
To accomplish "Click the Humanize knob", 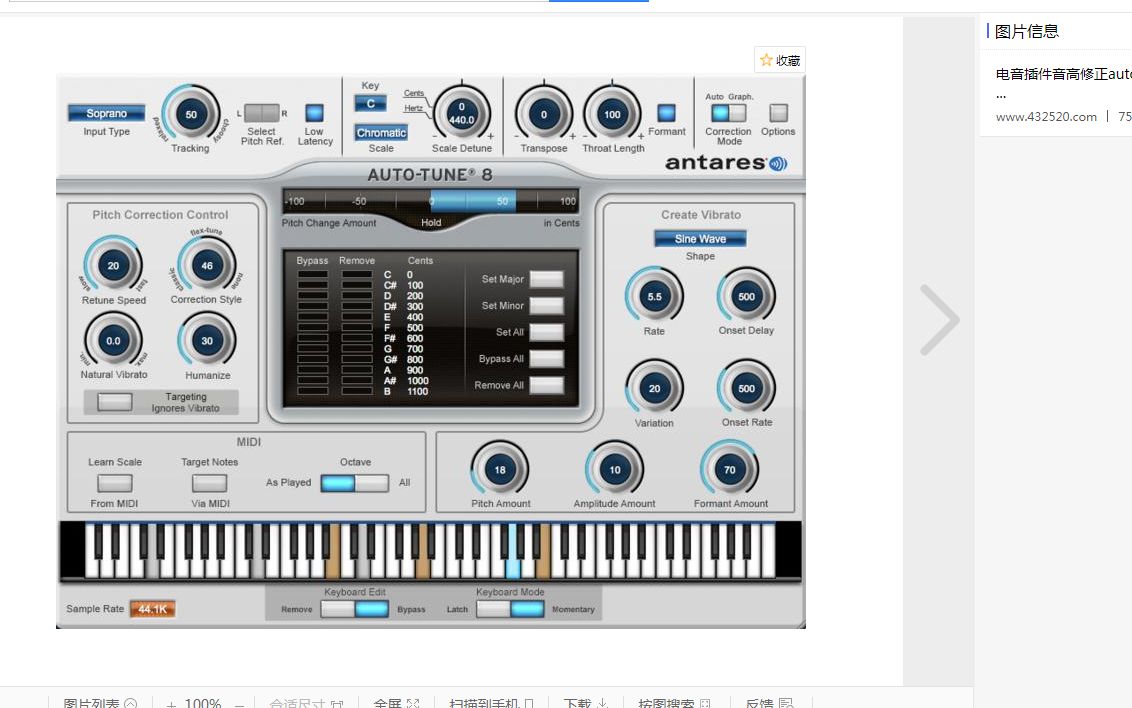I will click(x=207, y=341).
